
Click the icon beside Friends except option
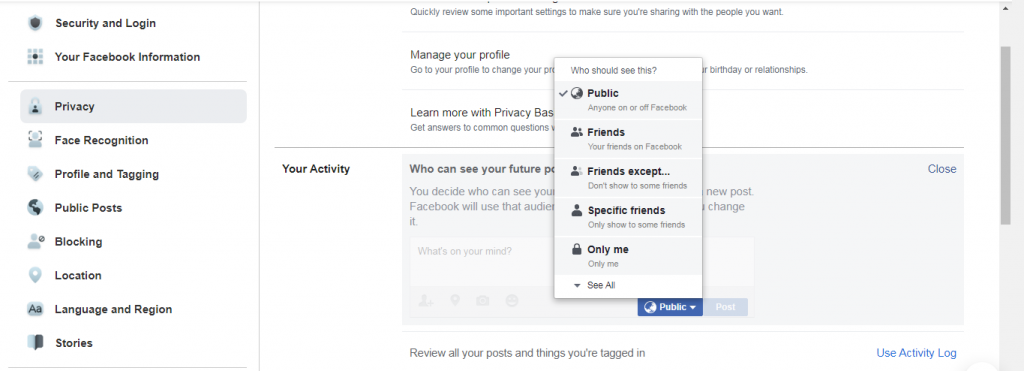pyautogui.click(x=577, y=172)
